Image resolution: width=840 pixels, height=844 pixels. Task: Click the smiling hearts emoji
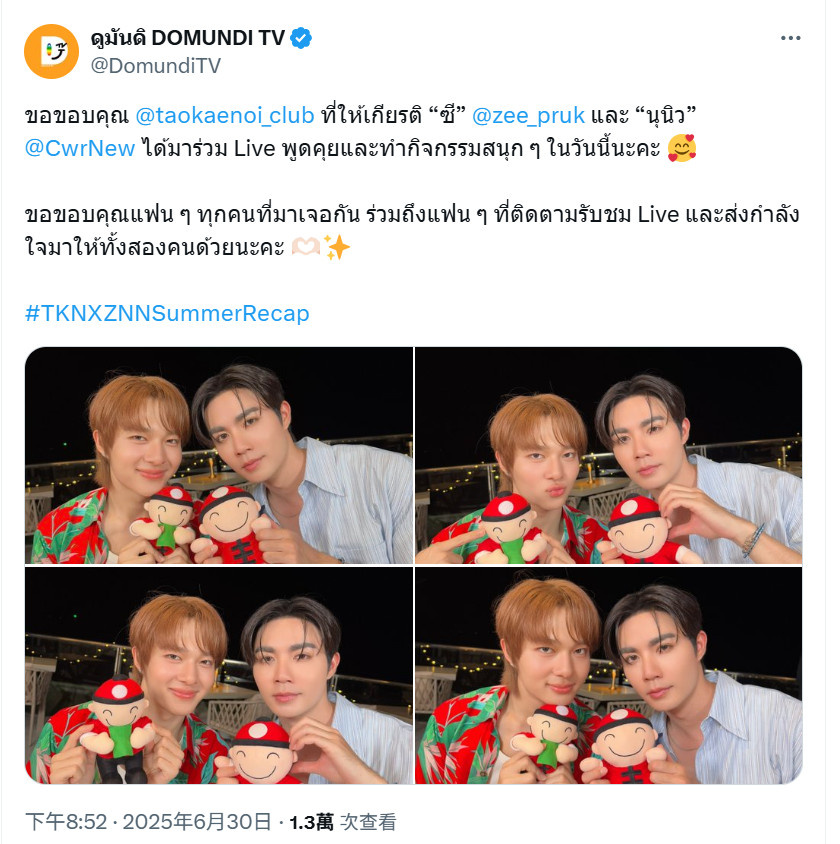682,148
